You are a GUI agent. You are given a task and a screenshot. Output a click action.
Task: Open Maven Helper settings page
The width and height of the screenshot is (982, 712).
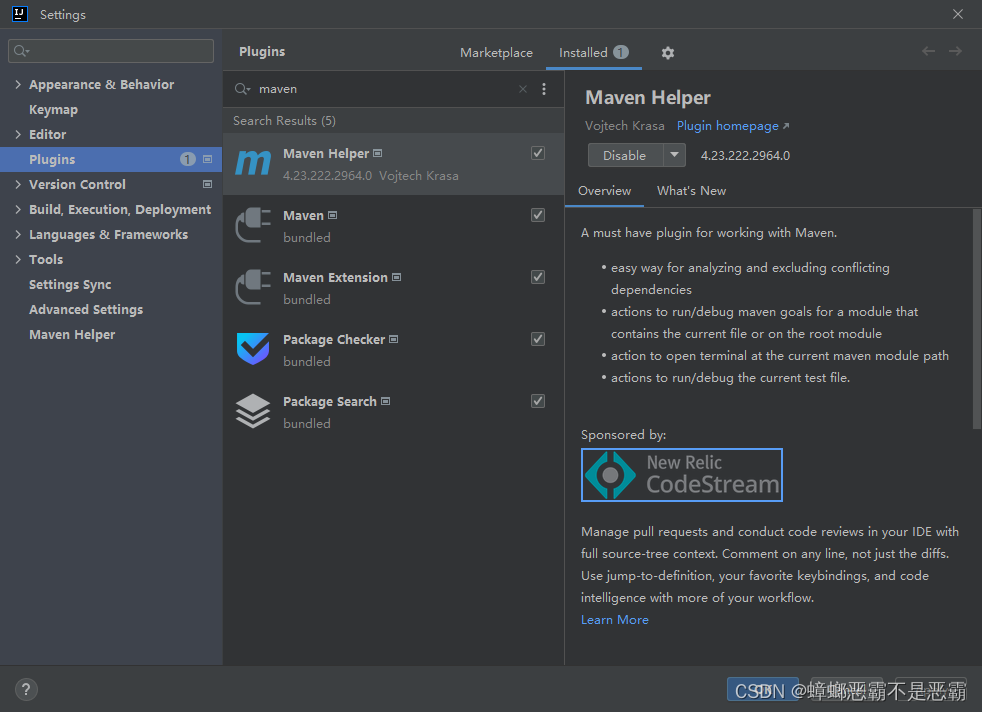pyautogui.click(x=72, y=334)
